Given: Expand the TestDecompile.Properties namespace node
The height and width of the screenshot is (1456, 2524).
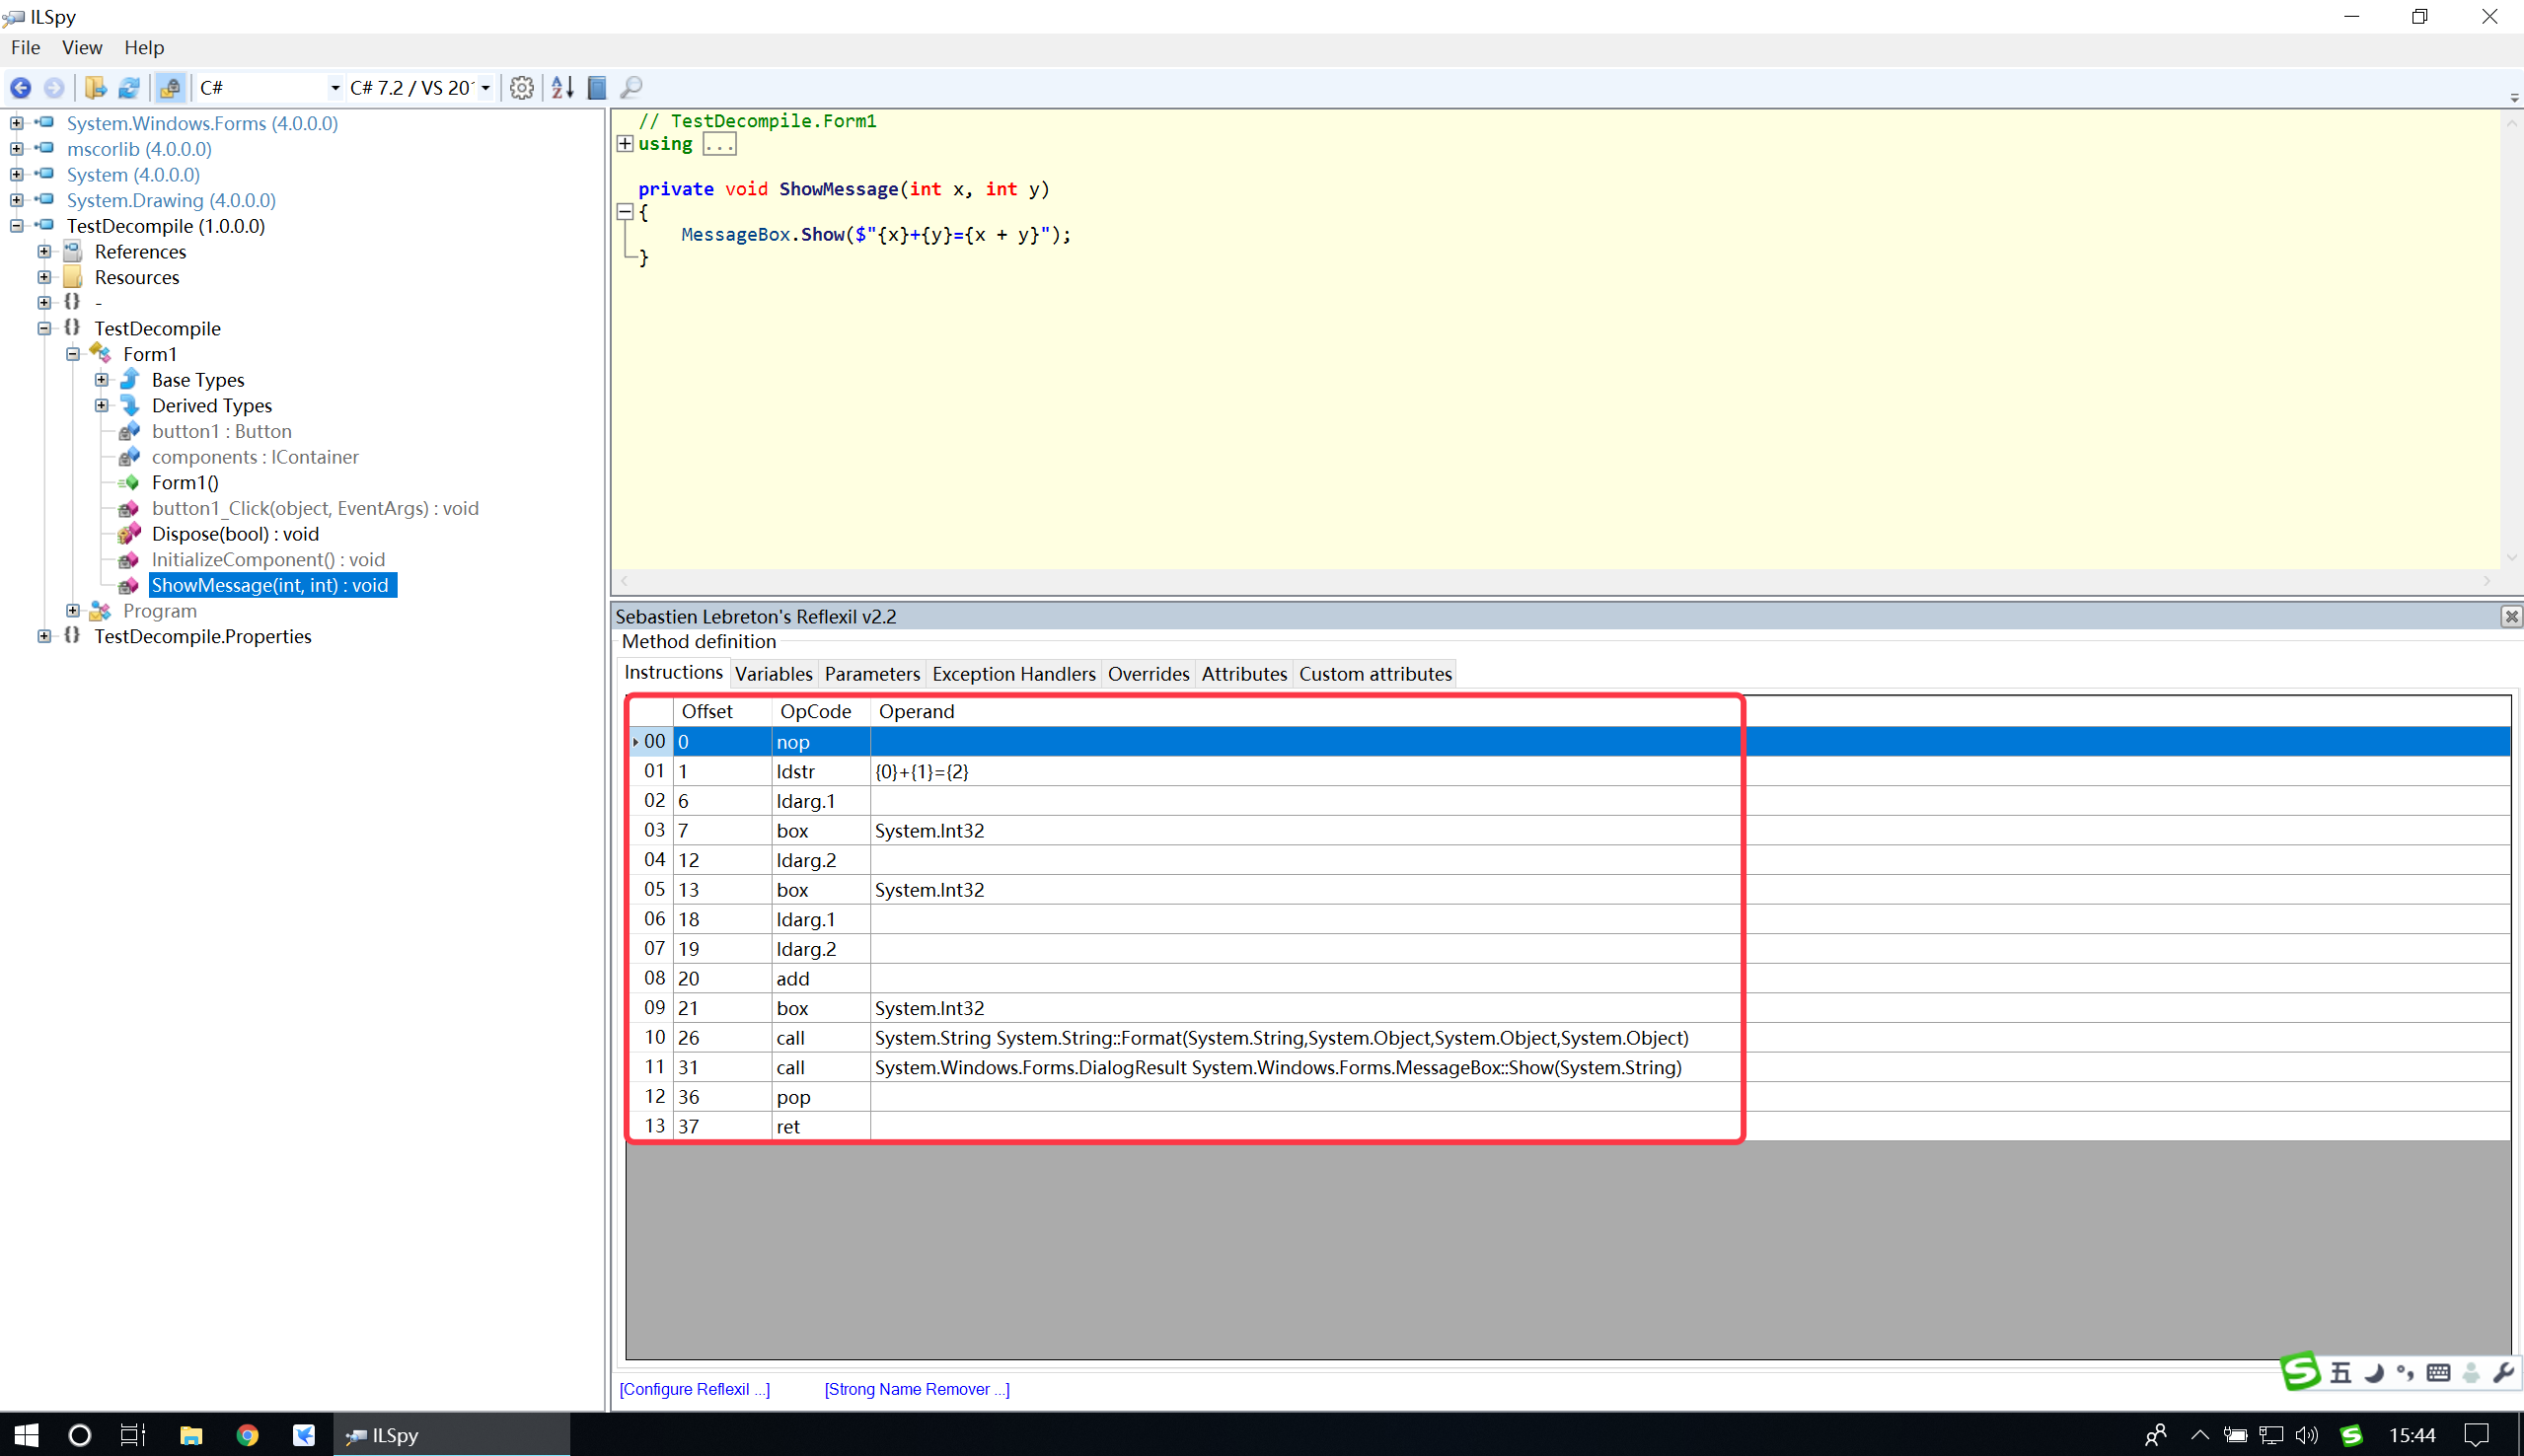Looking at the screenshot, I should pyautogui.click(x=44, y=636).
